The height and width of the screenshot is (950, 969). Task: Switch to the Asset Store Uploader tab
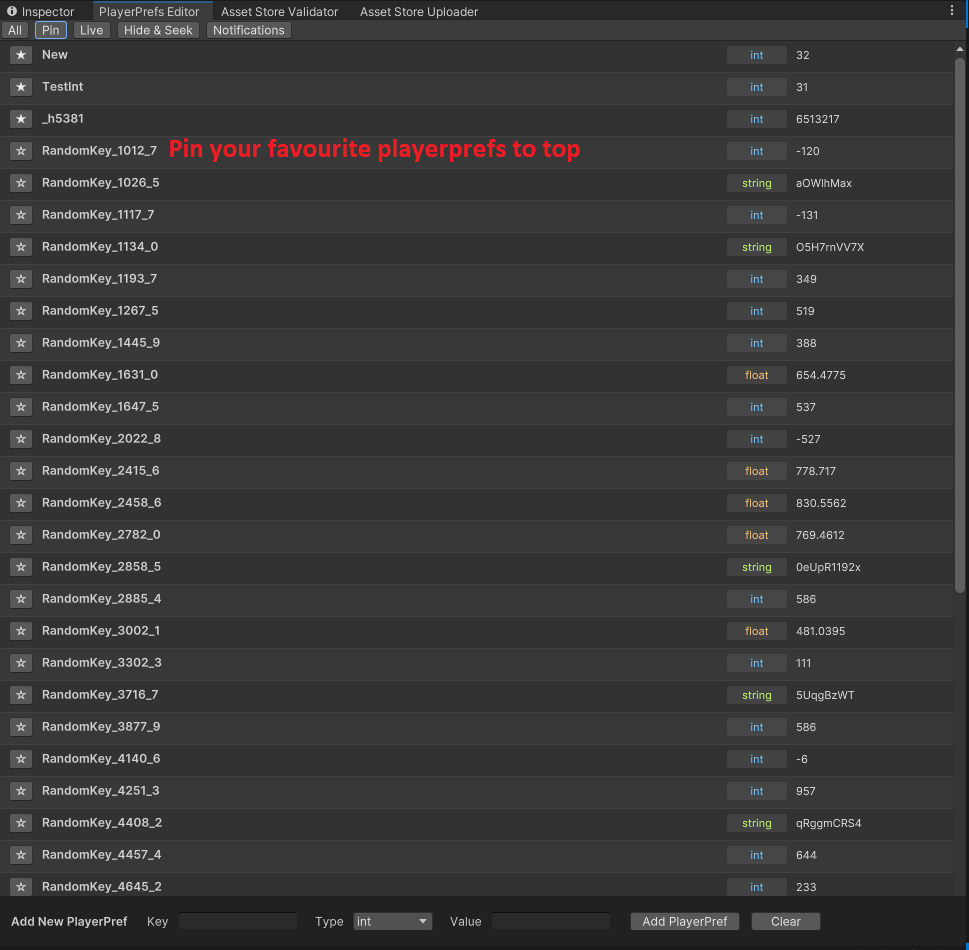click(418, 11)
